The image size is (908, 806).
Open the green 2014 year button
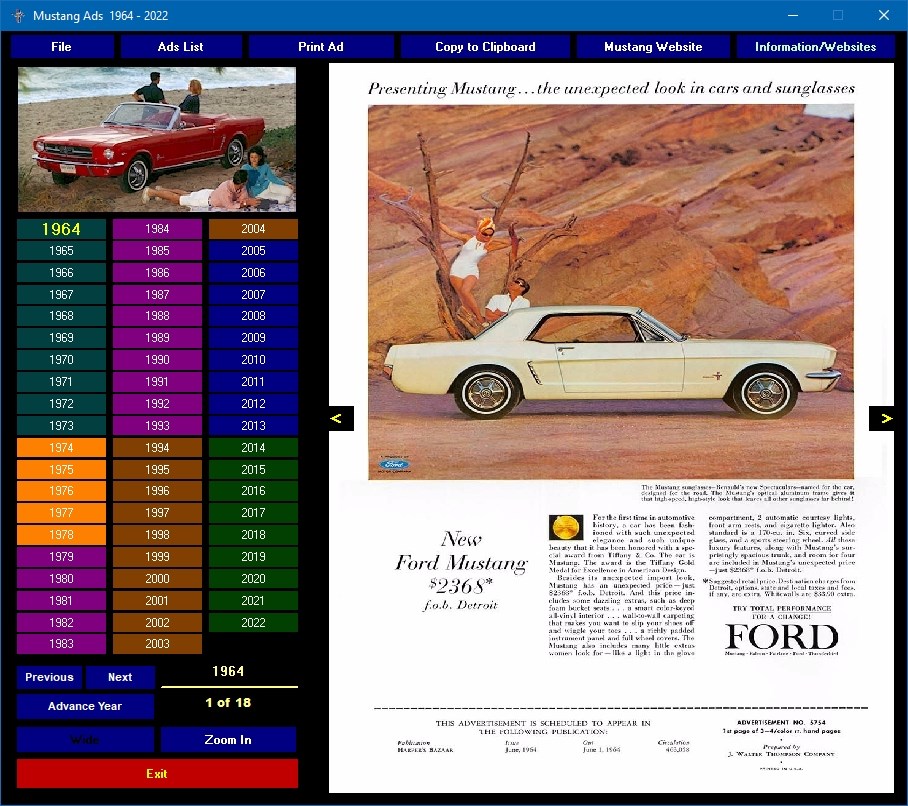[254, 448]
